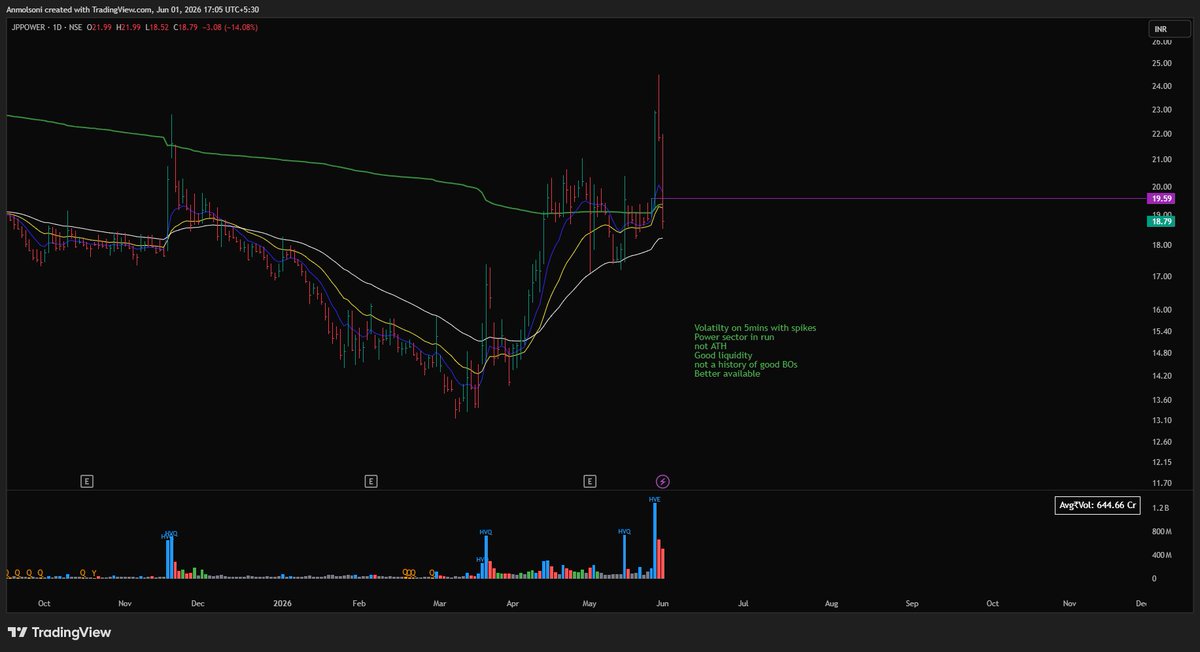Click the Dec label on time axis

click(x=197, y=604)
